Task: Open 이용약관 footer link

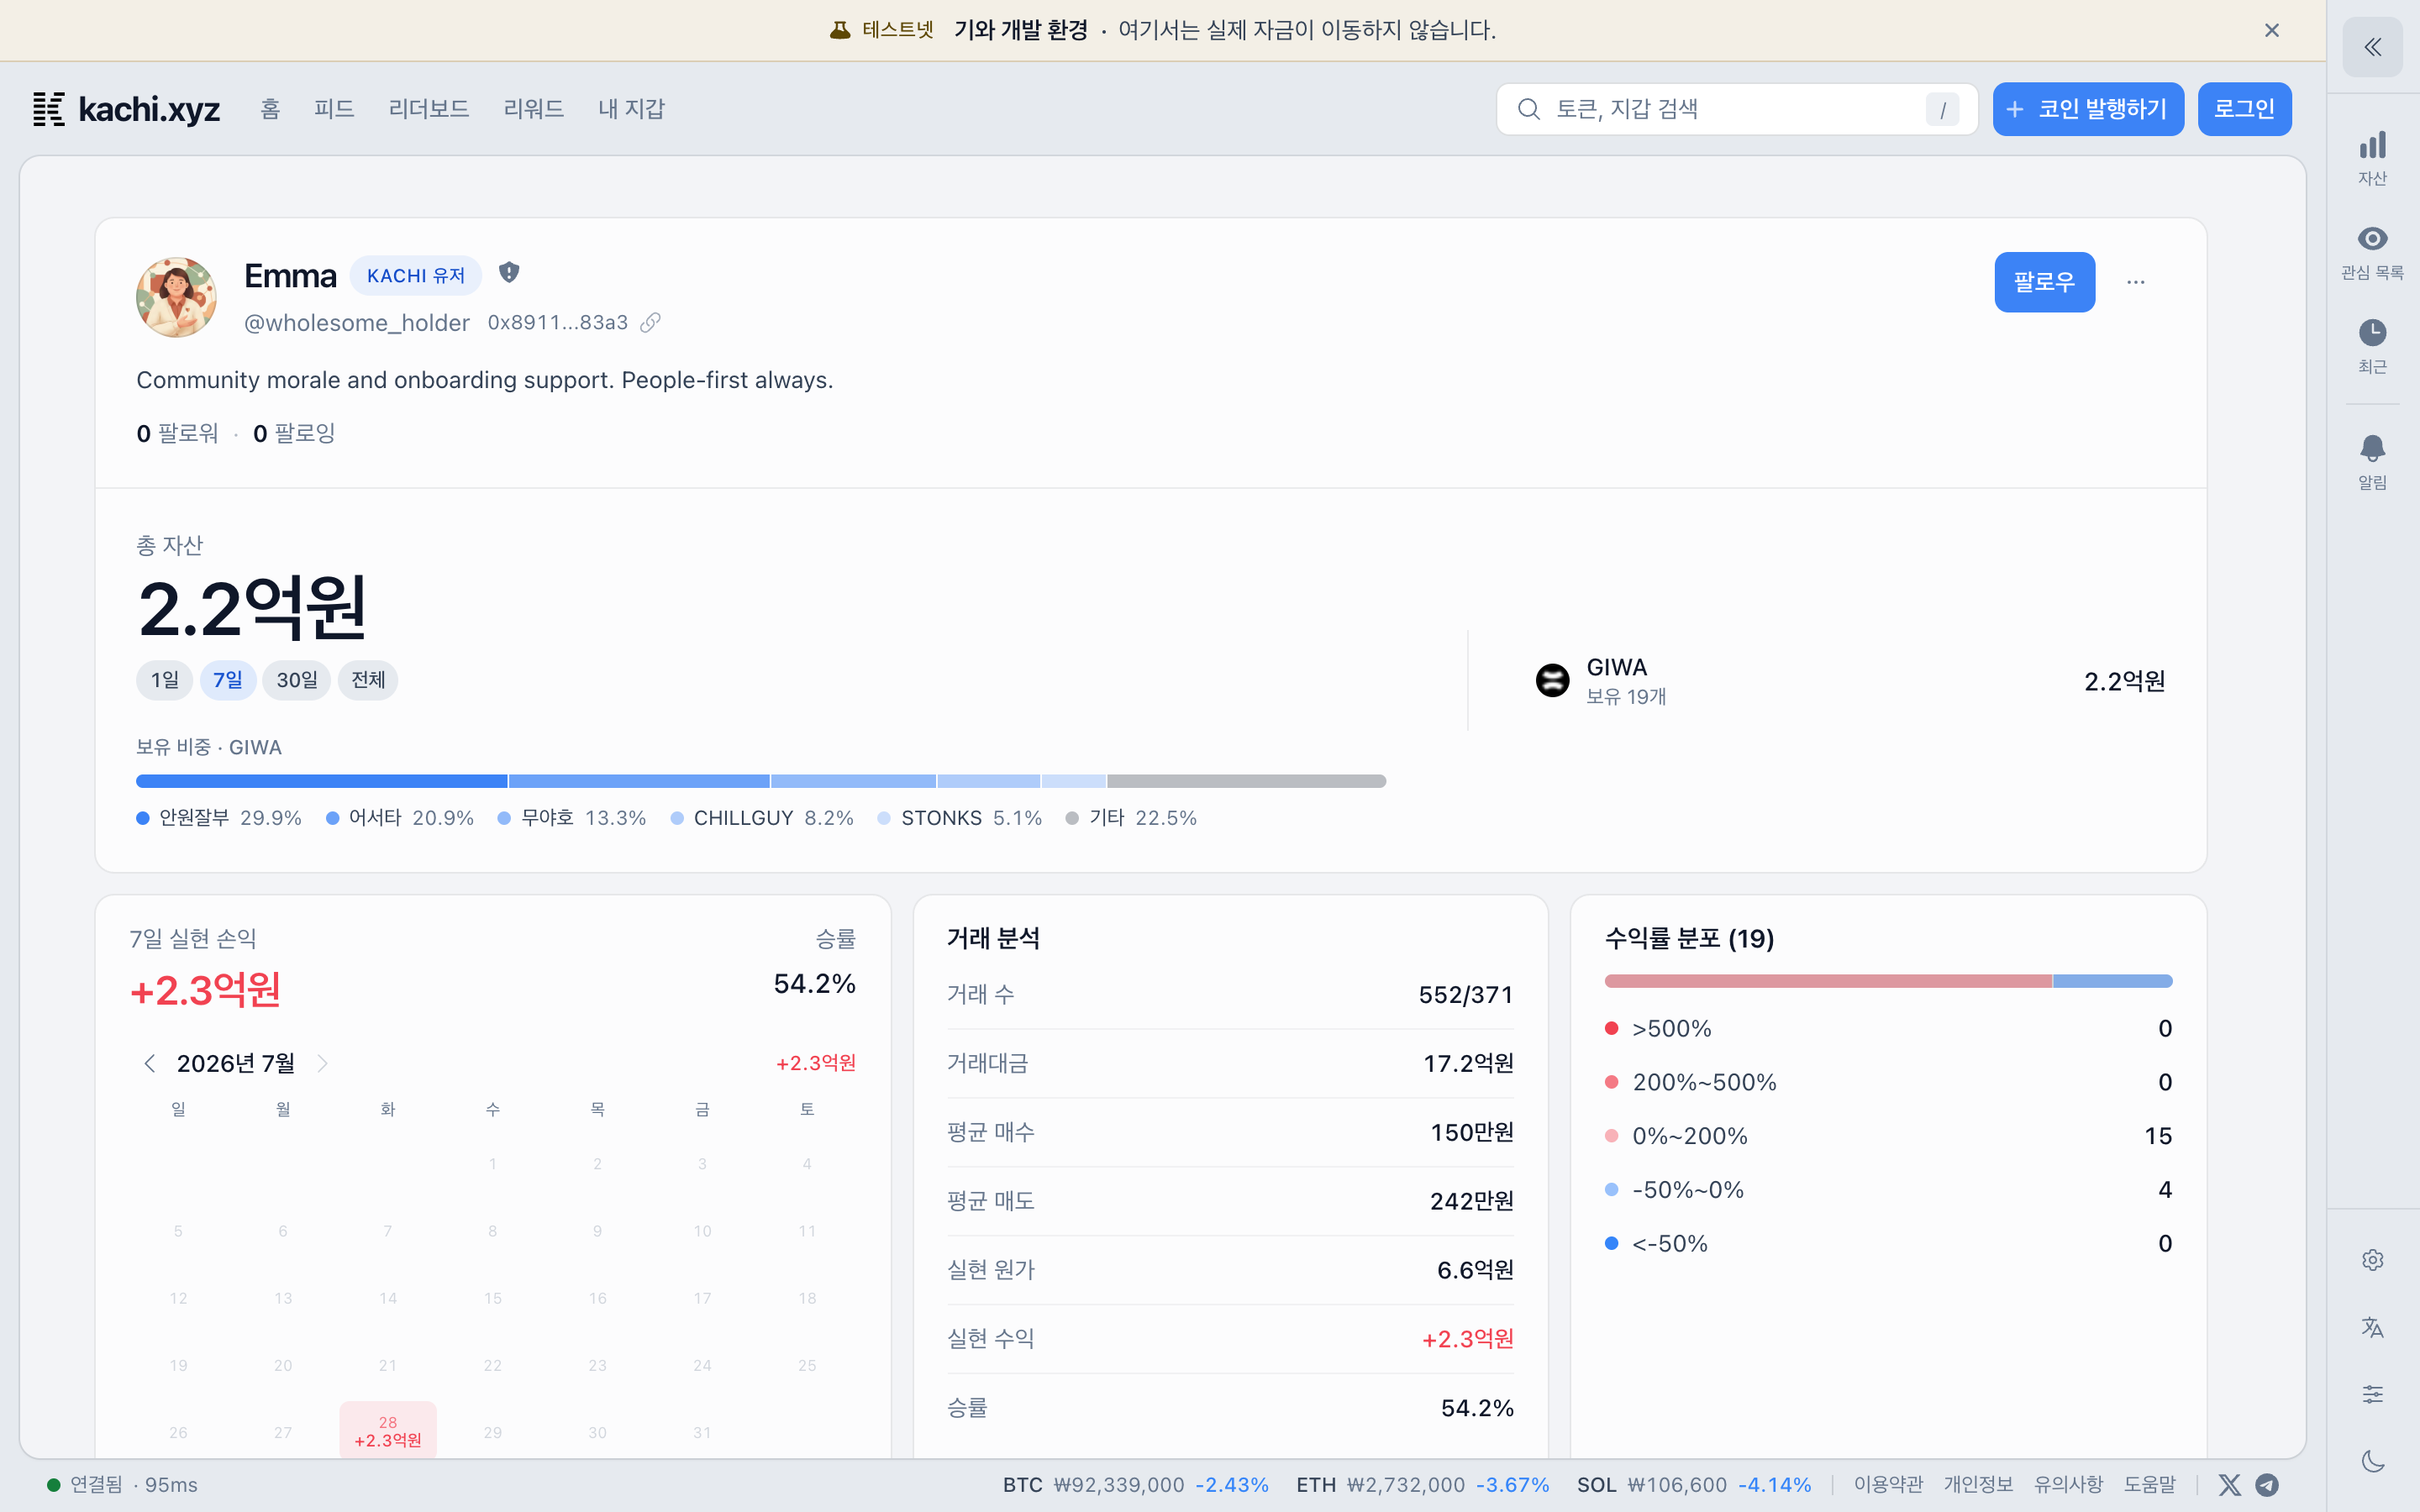Action: (x=1888, y=1485)
